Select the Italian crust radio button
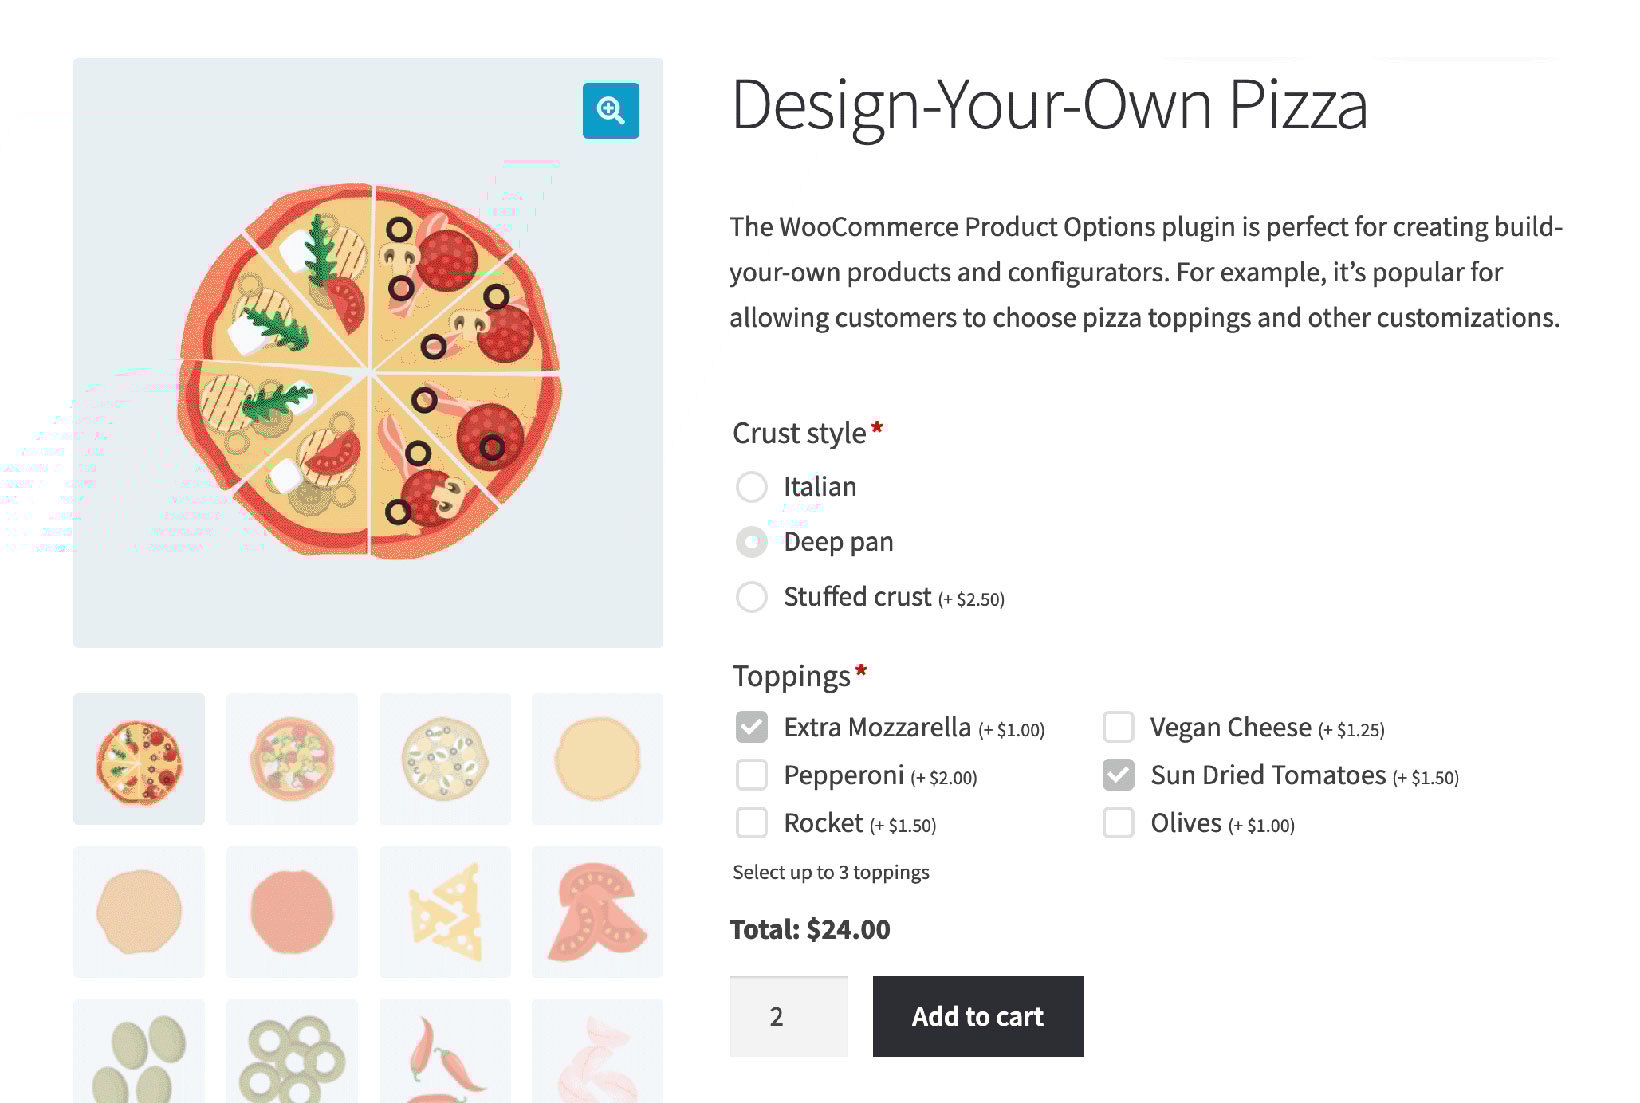Screen dimensions: 1640x1103 coord(752,487)
